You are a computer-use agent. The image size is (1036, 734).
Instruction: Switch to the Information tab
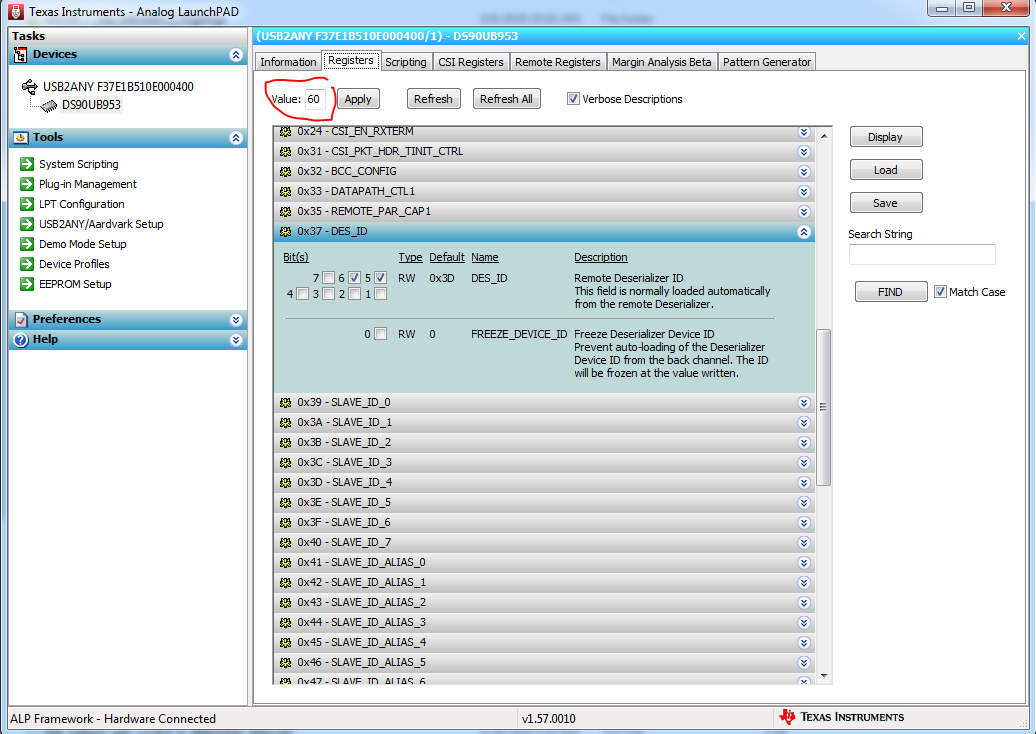[x=288, y=62]
